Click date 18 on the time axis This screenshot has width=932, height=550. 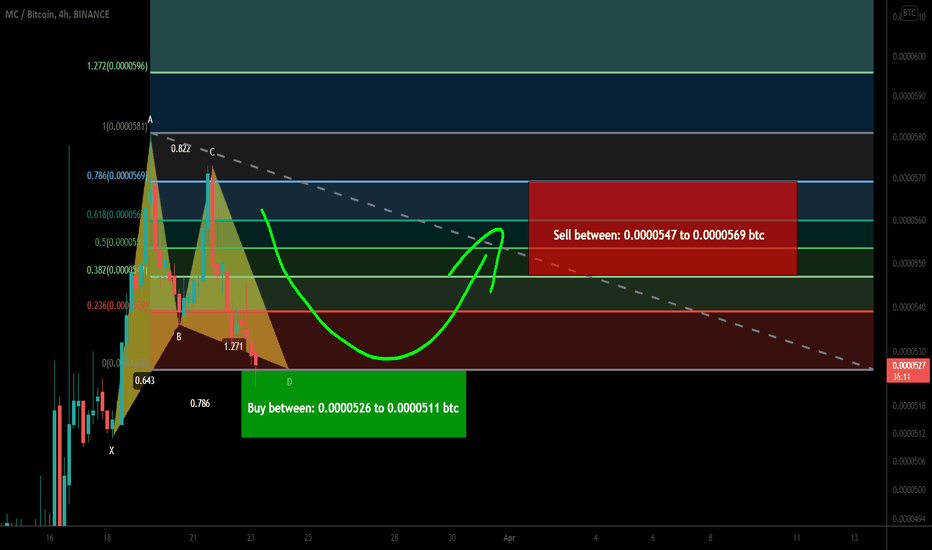click(x=107, y=538)
